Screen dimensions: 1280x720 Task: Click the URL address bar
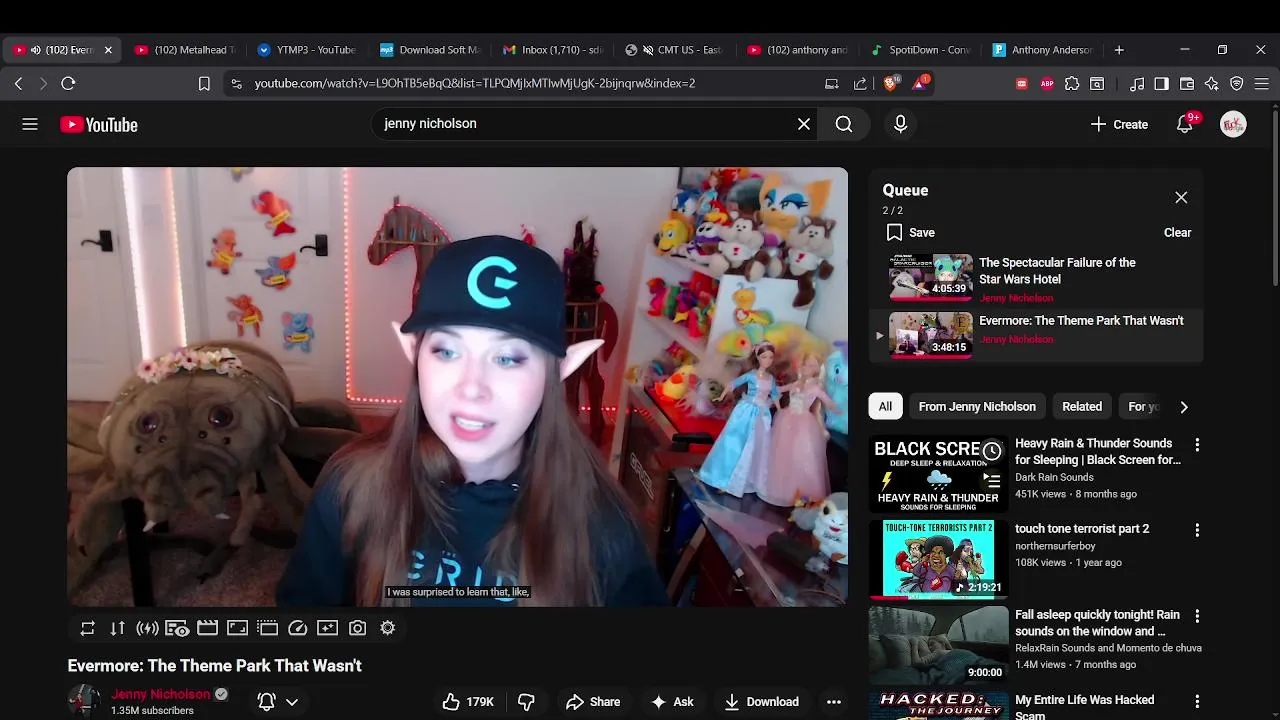[520, 84]
